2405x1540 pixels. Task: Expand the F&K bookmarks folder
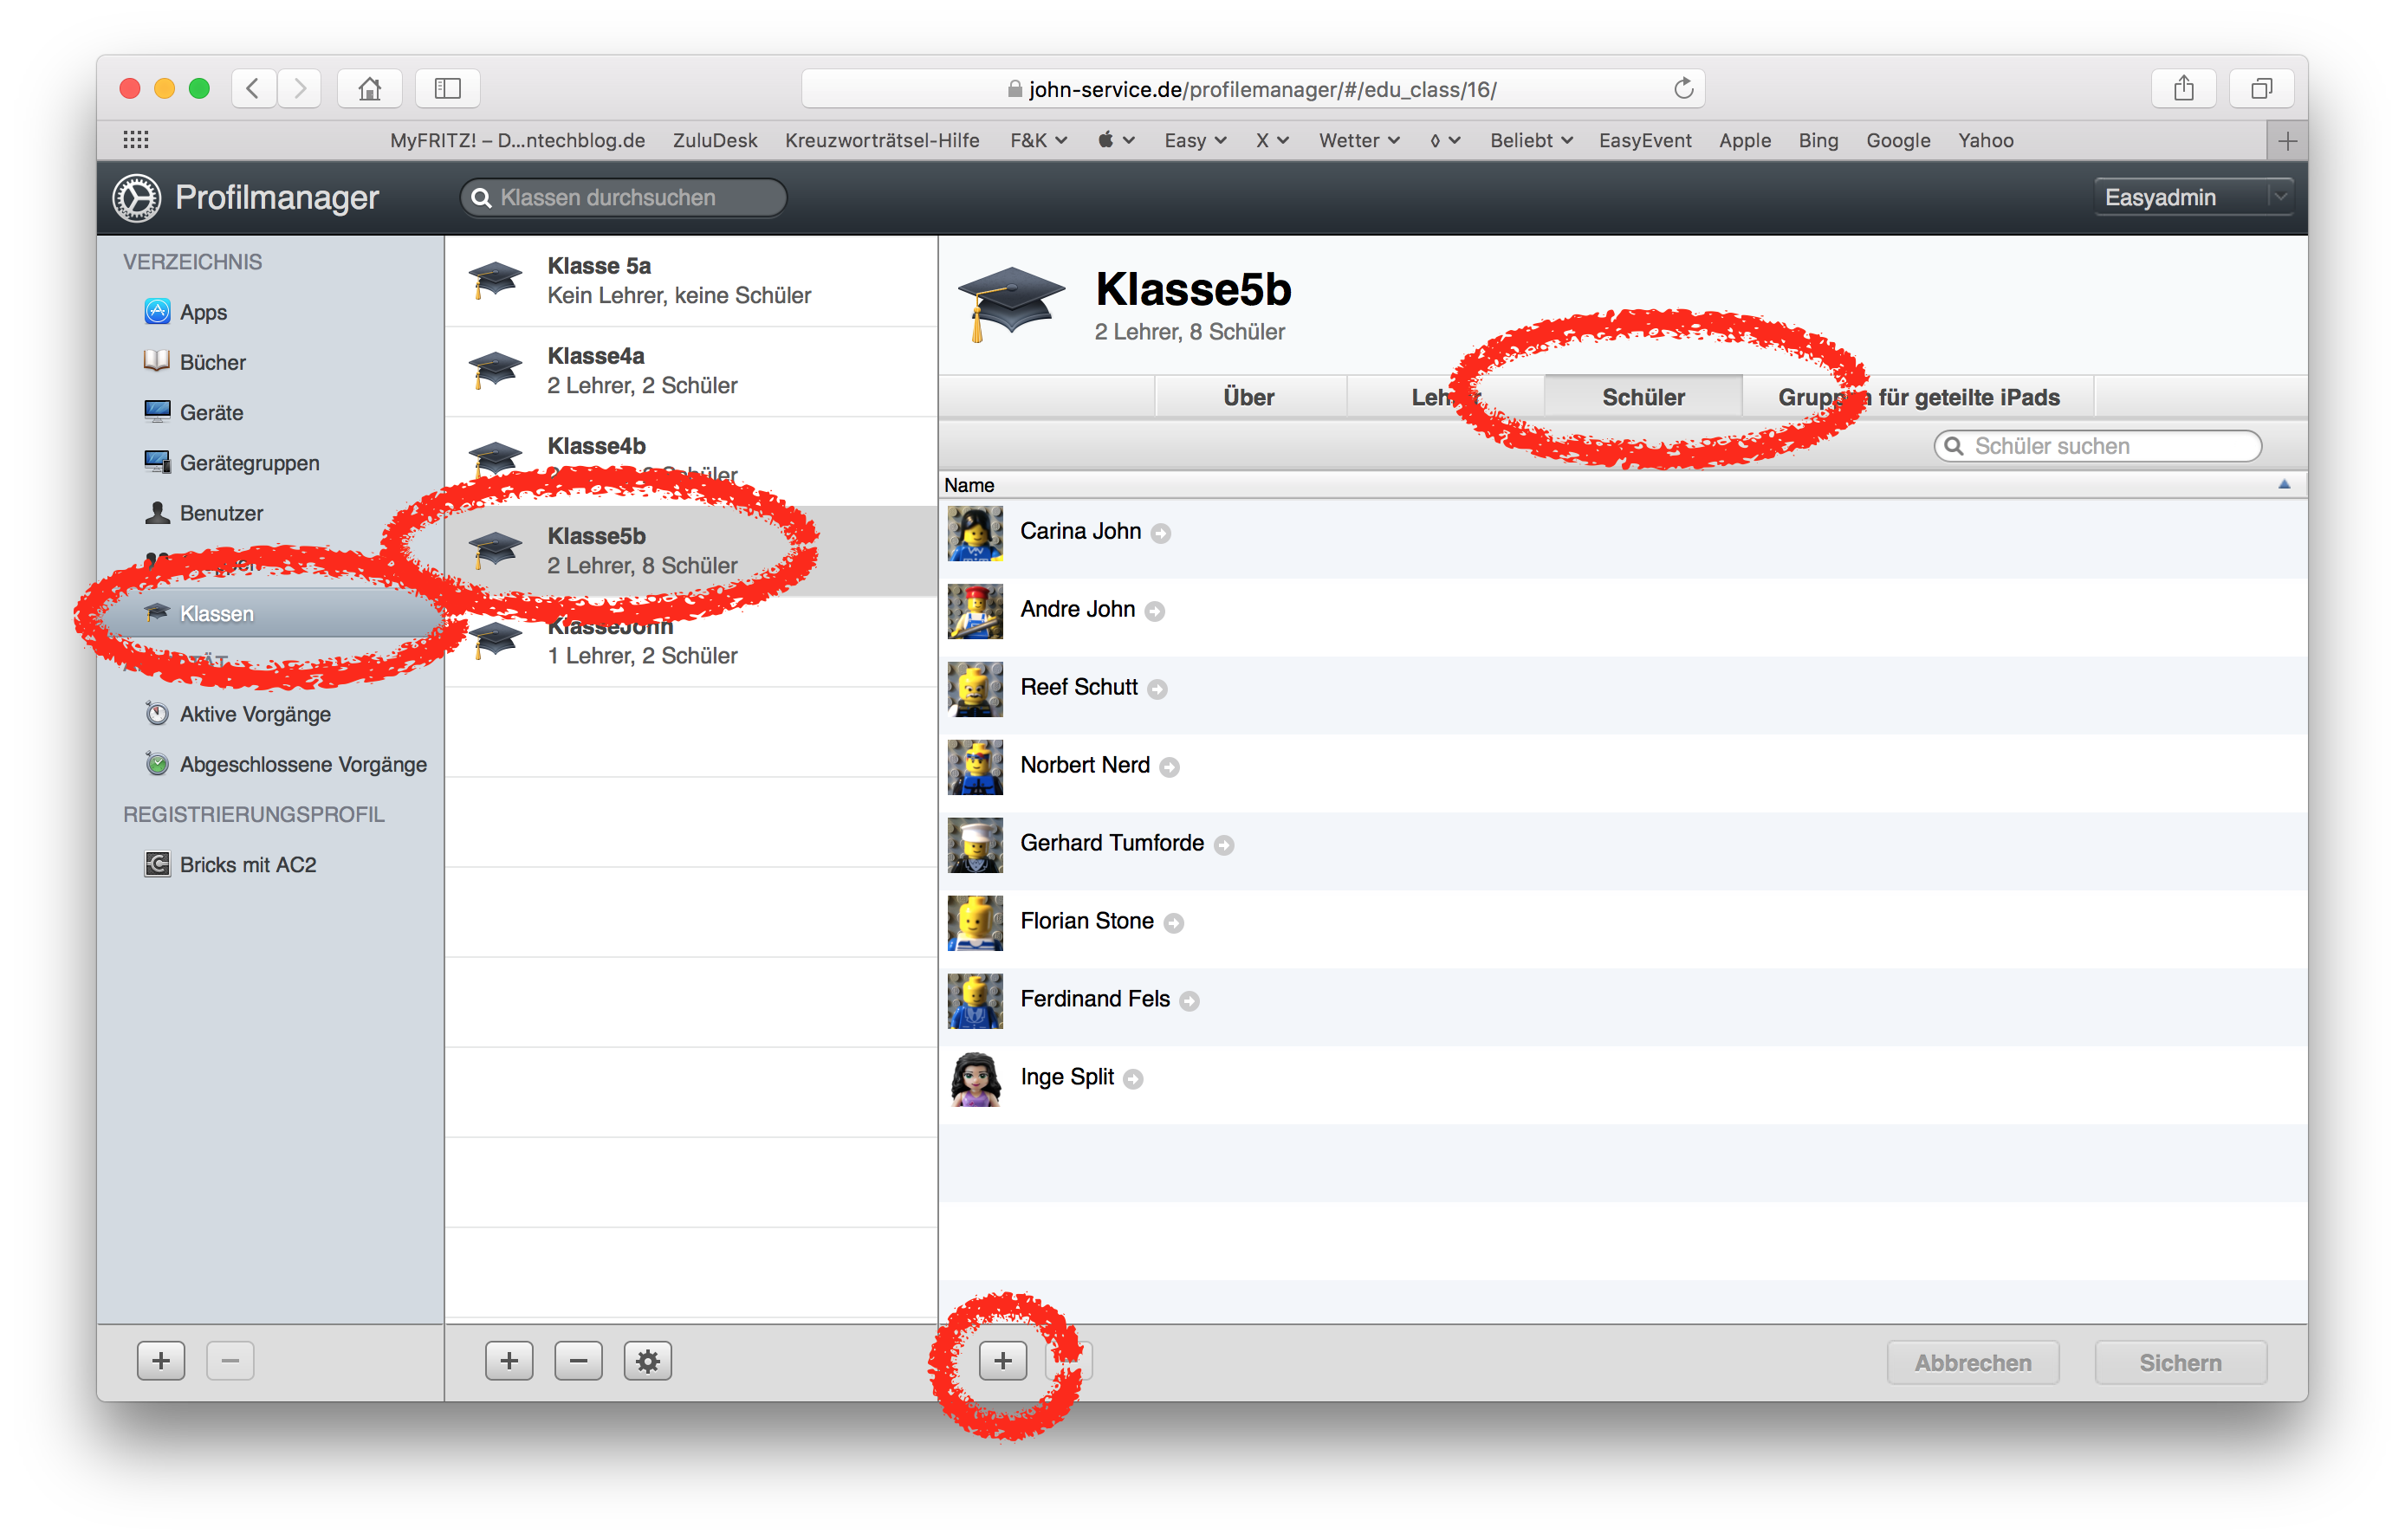[1038, 140]
